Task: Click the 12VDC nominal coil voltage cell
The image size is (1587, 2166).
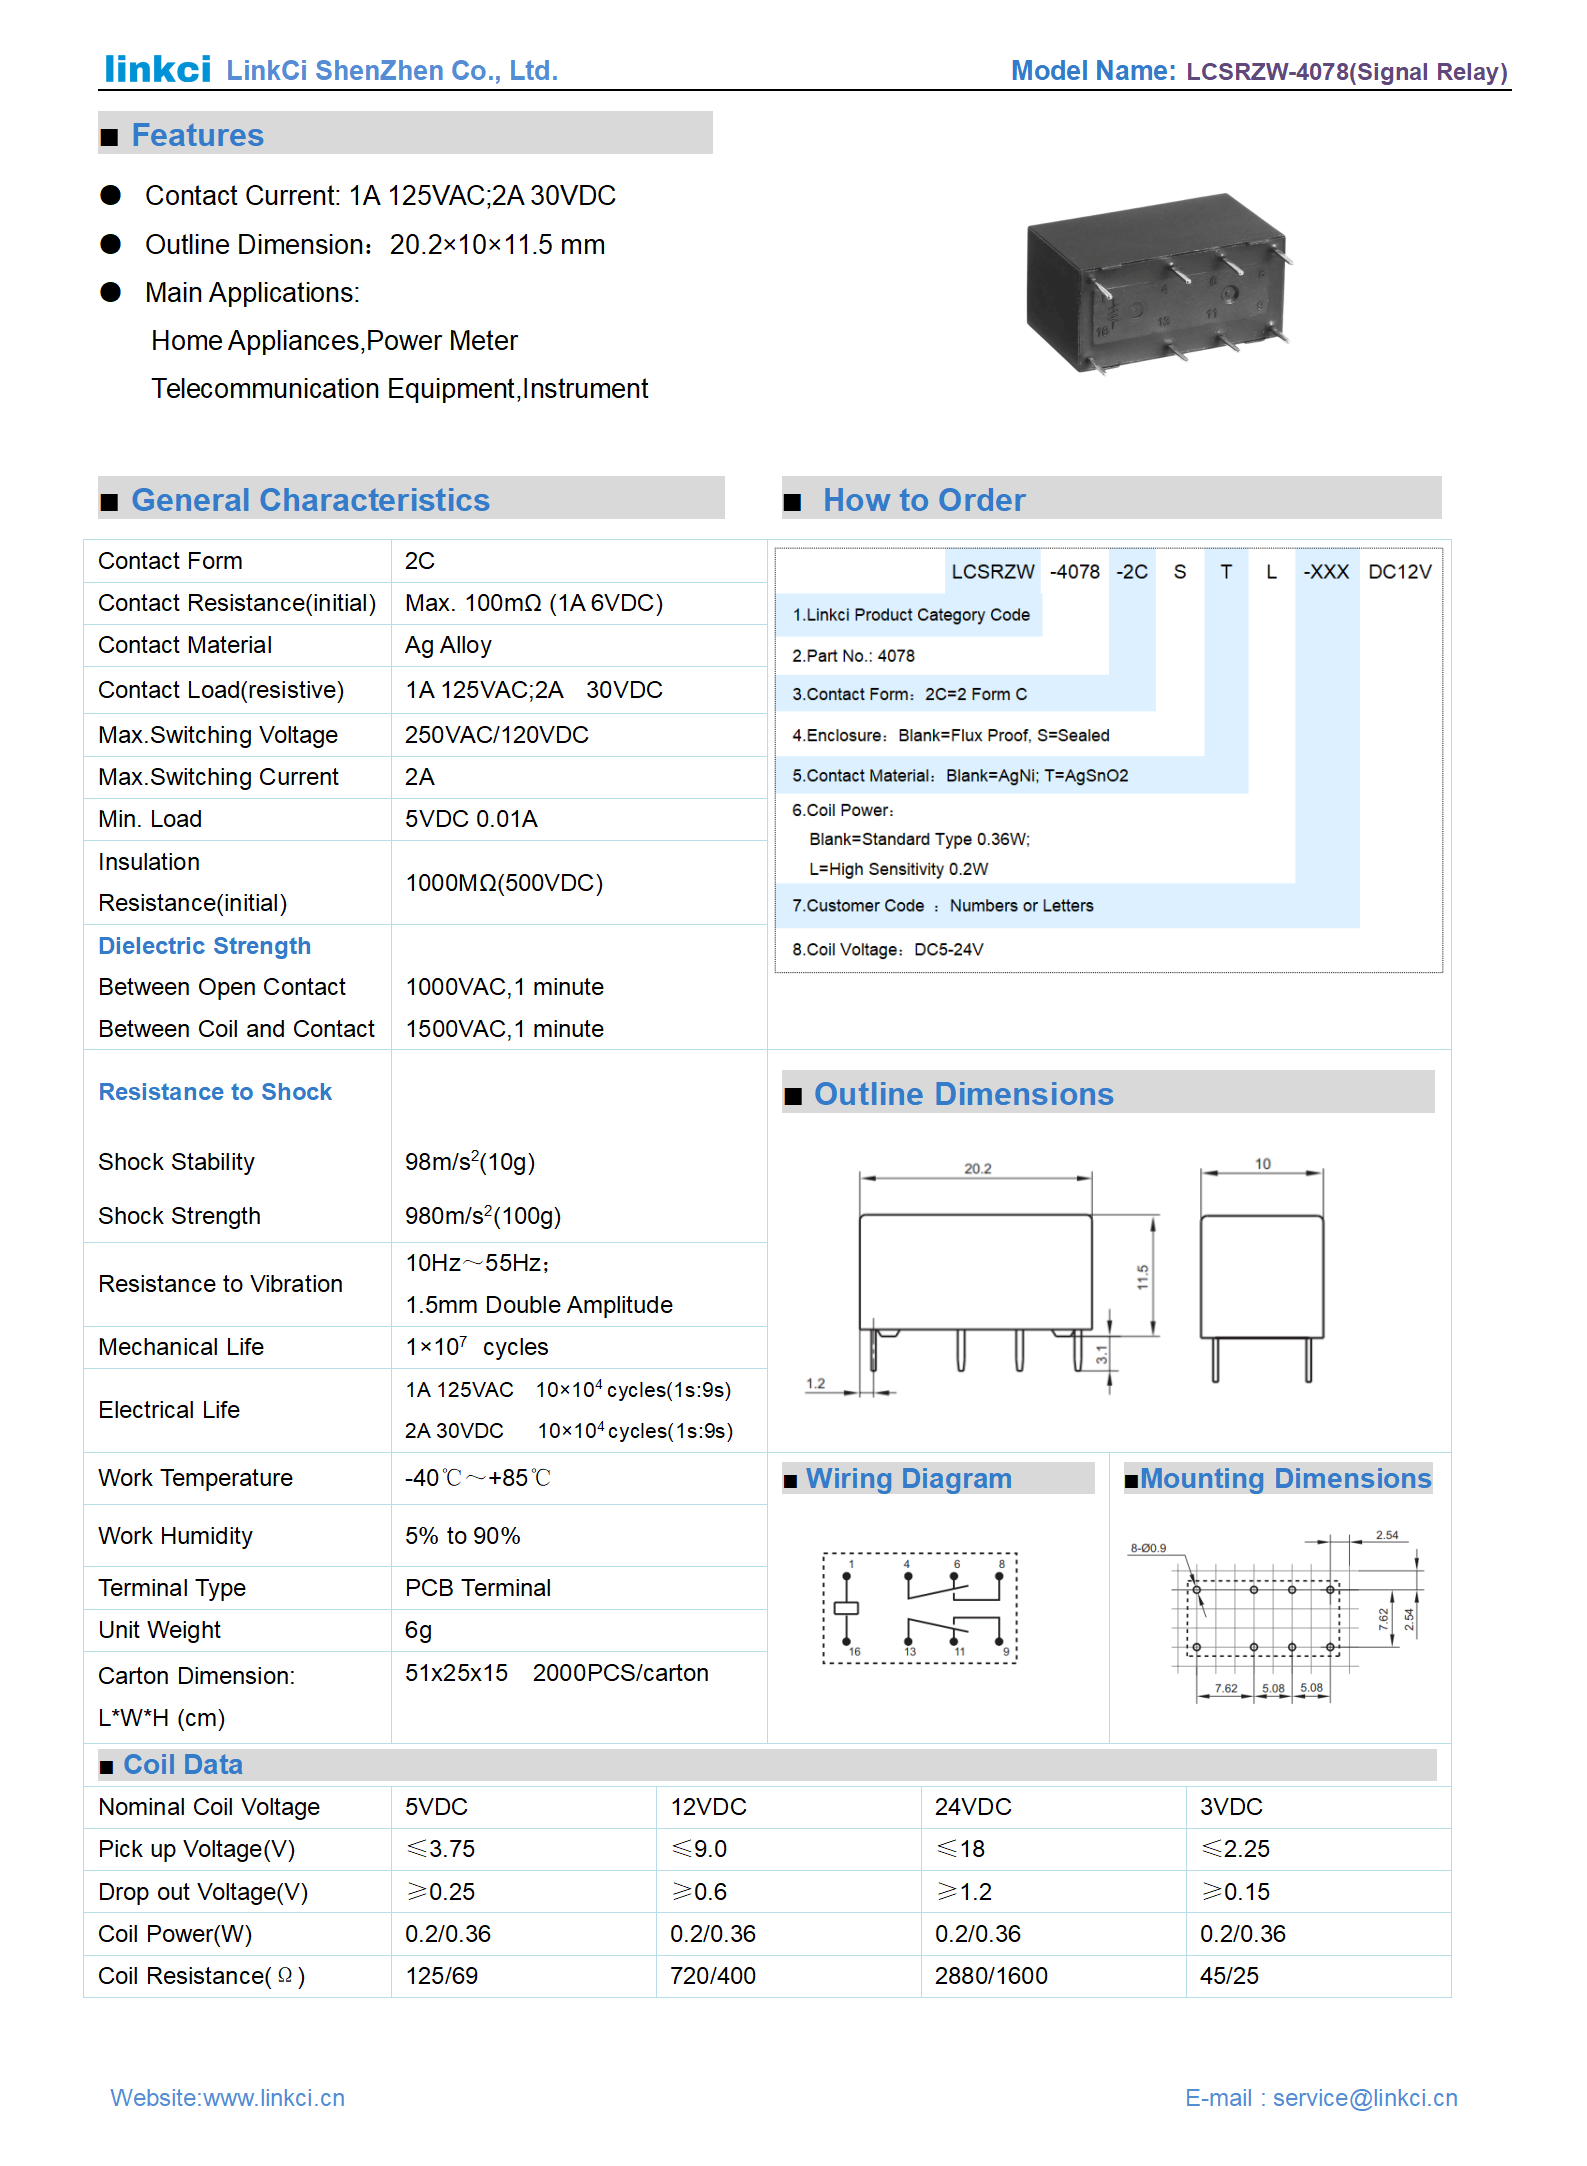Action: point(708,1806)
